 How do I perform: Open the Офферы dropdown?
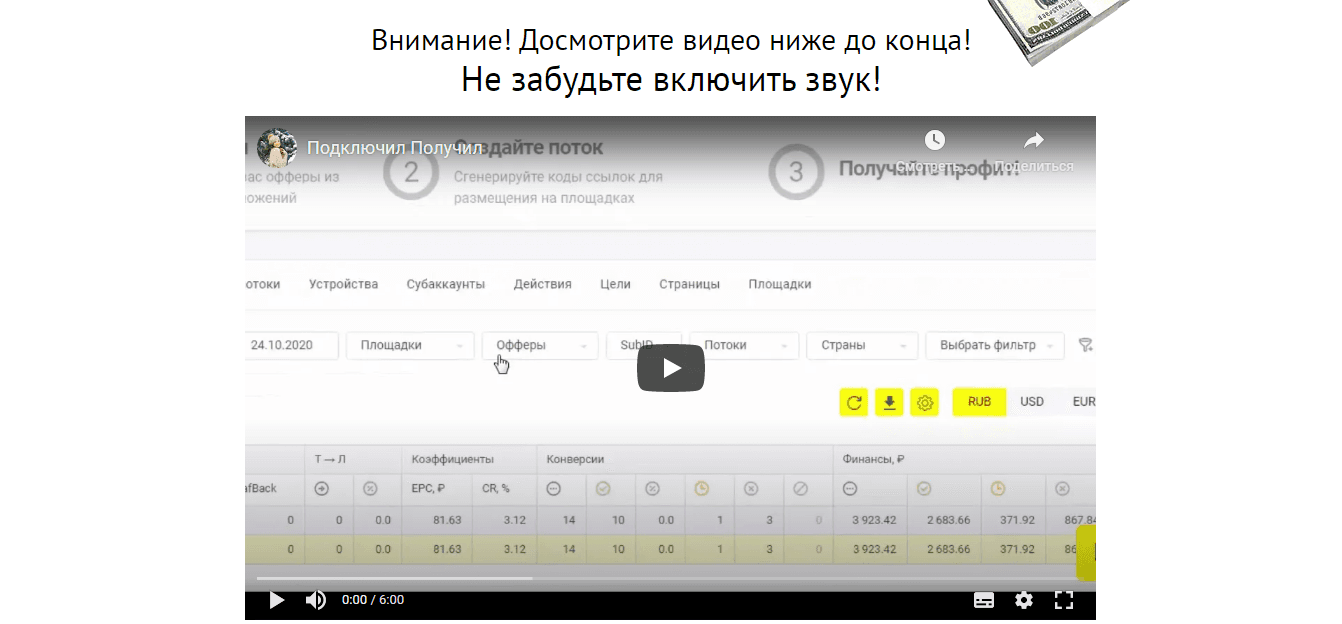(x=539, y=344)
